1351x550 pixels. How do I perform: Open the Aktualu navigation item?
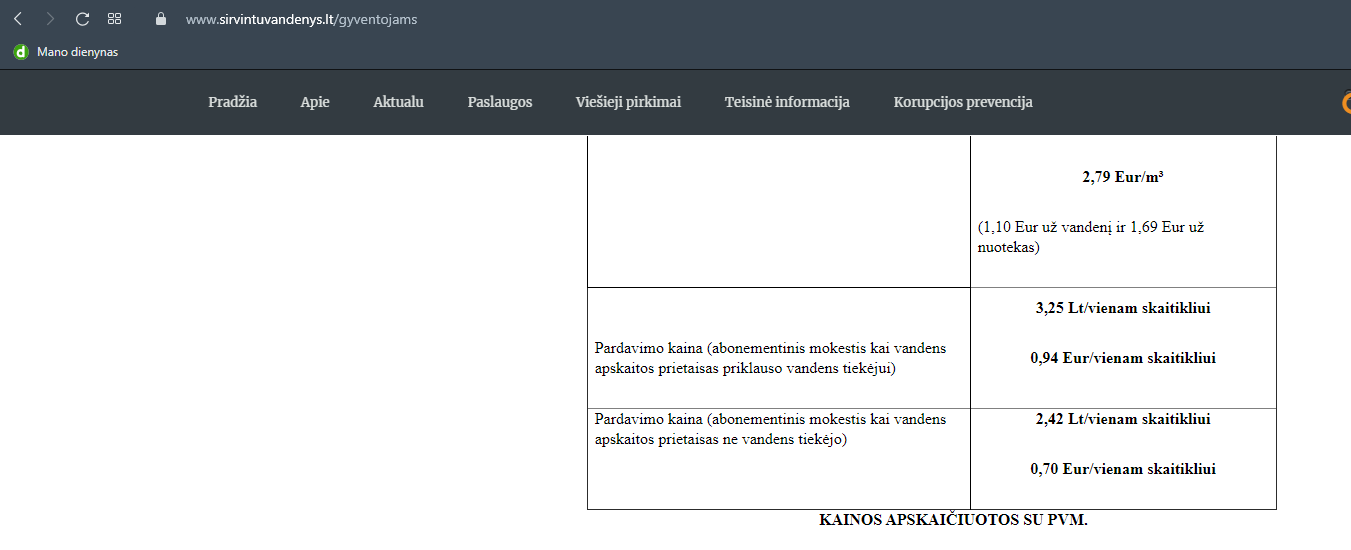pos(398,102)
